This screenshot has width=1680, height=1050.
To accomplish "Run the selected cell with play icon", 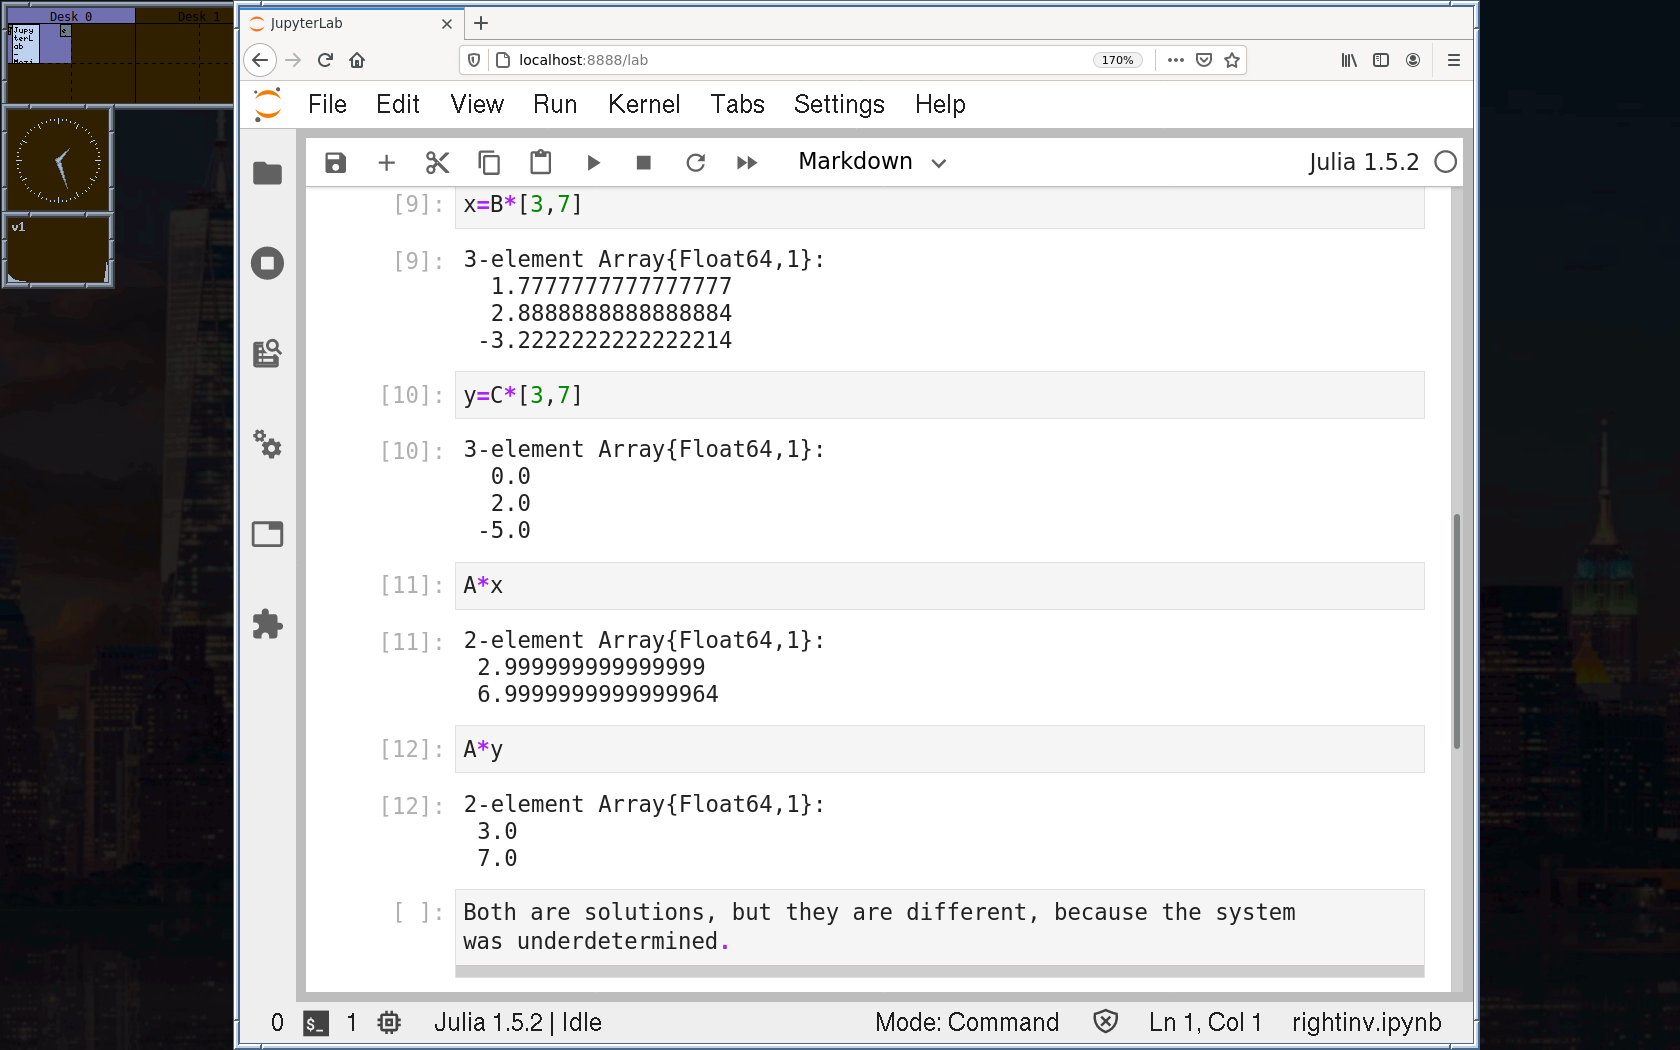I will [593, 162].
